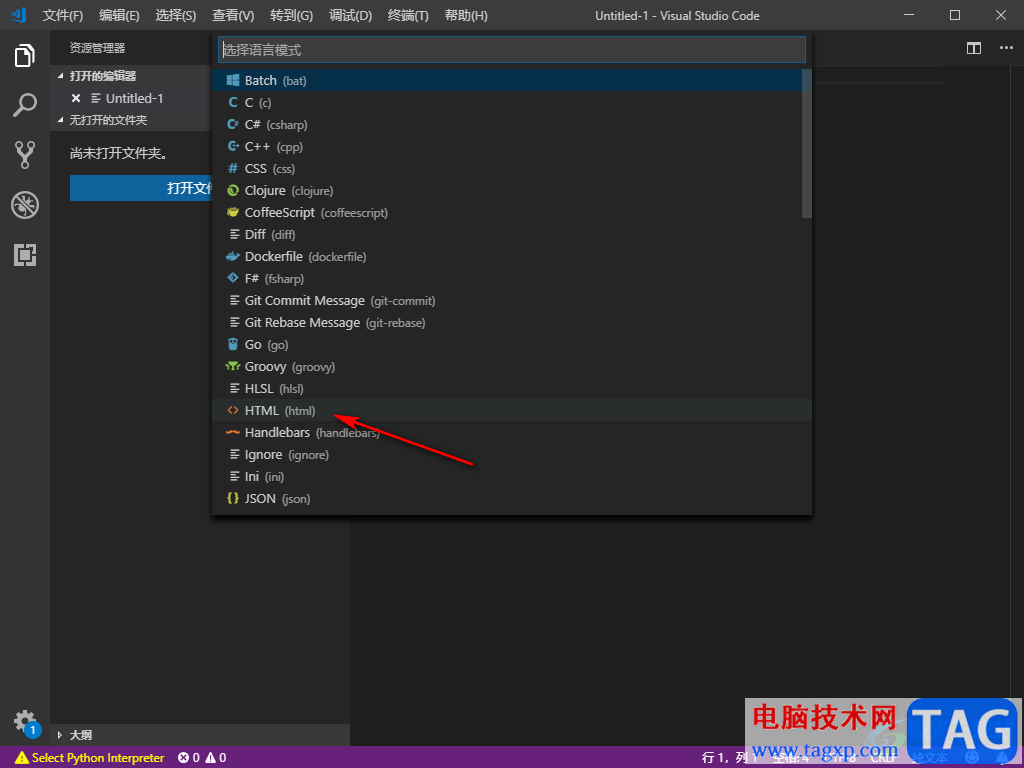Open the 文件(F) menu

point(63,15)
